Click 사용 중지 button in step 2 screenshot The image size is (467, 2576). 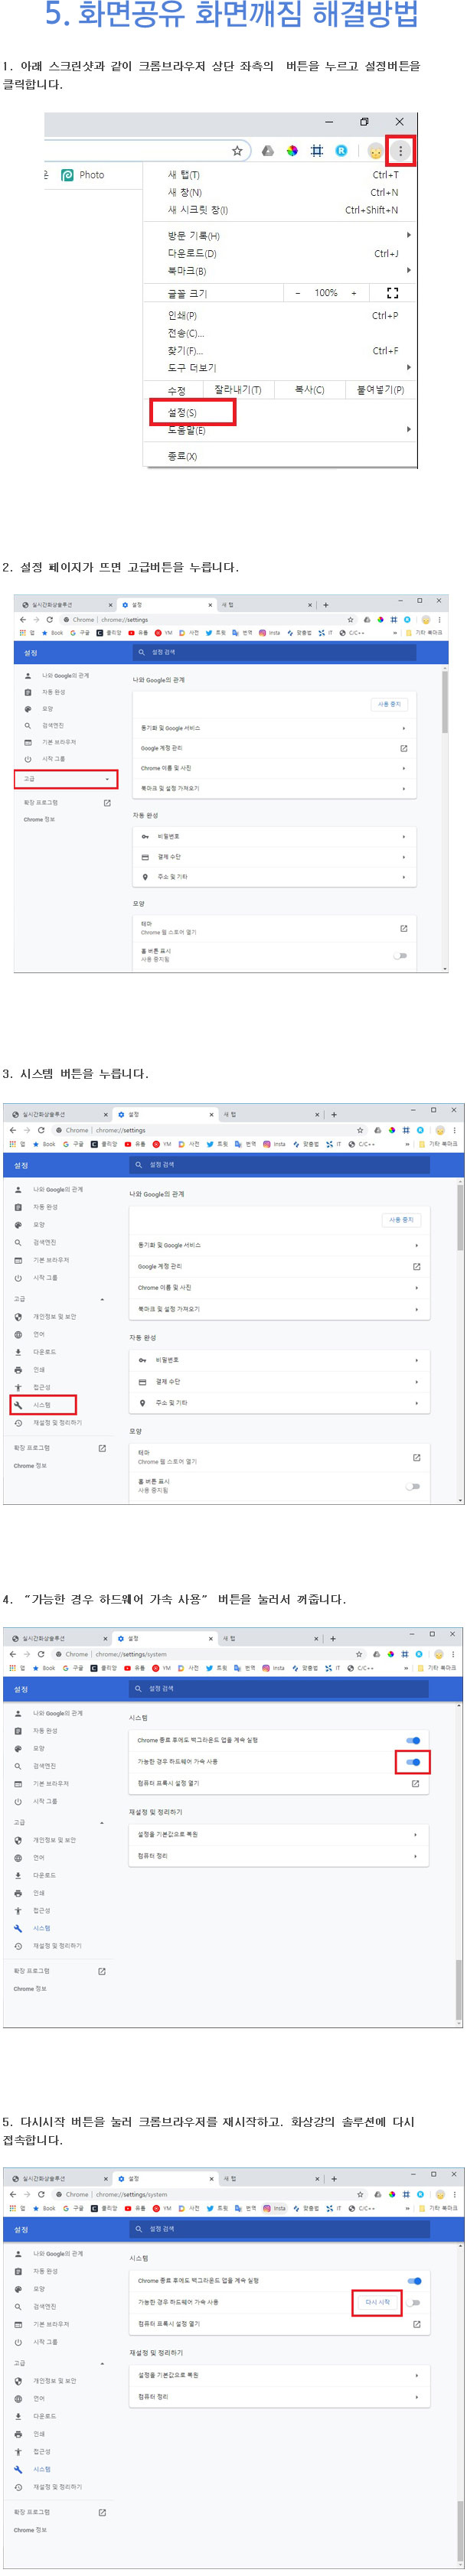pos(389,704)
